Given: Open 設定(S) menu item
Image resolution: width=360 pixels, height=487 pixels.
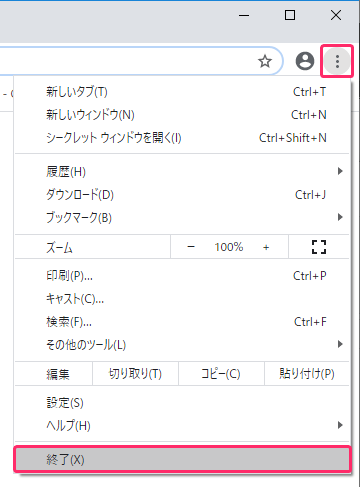Looking at the screenshot, I should [x=182, y=403].
